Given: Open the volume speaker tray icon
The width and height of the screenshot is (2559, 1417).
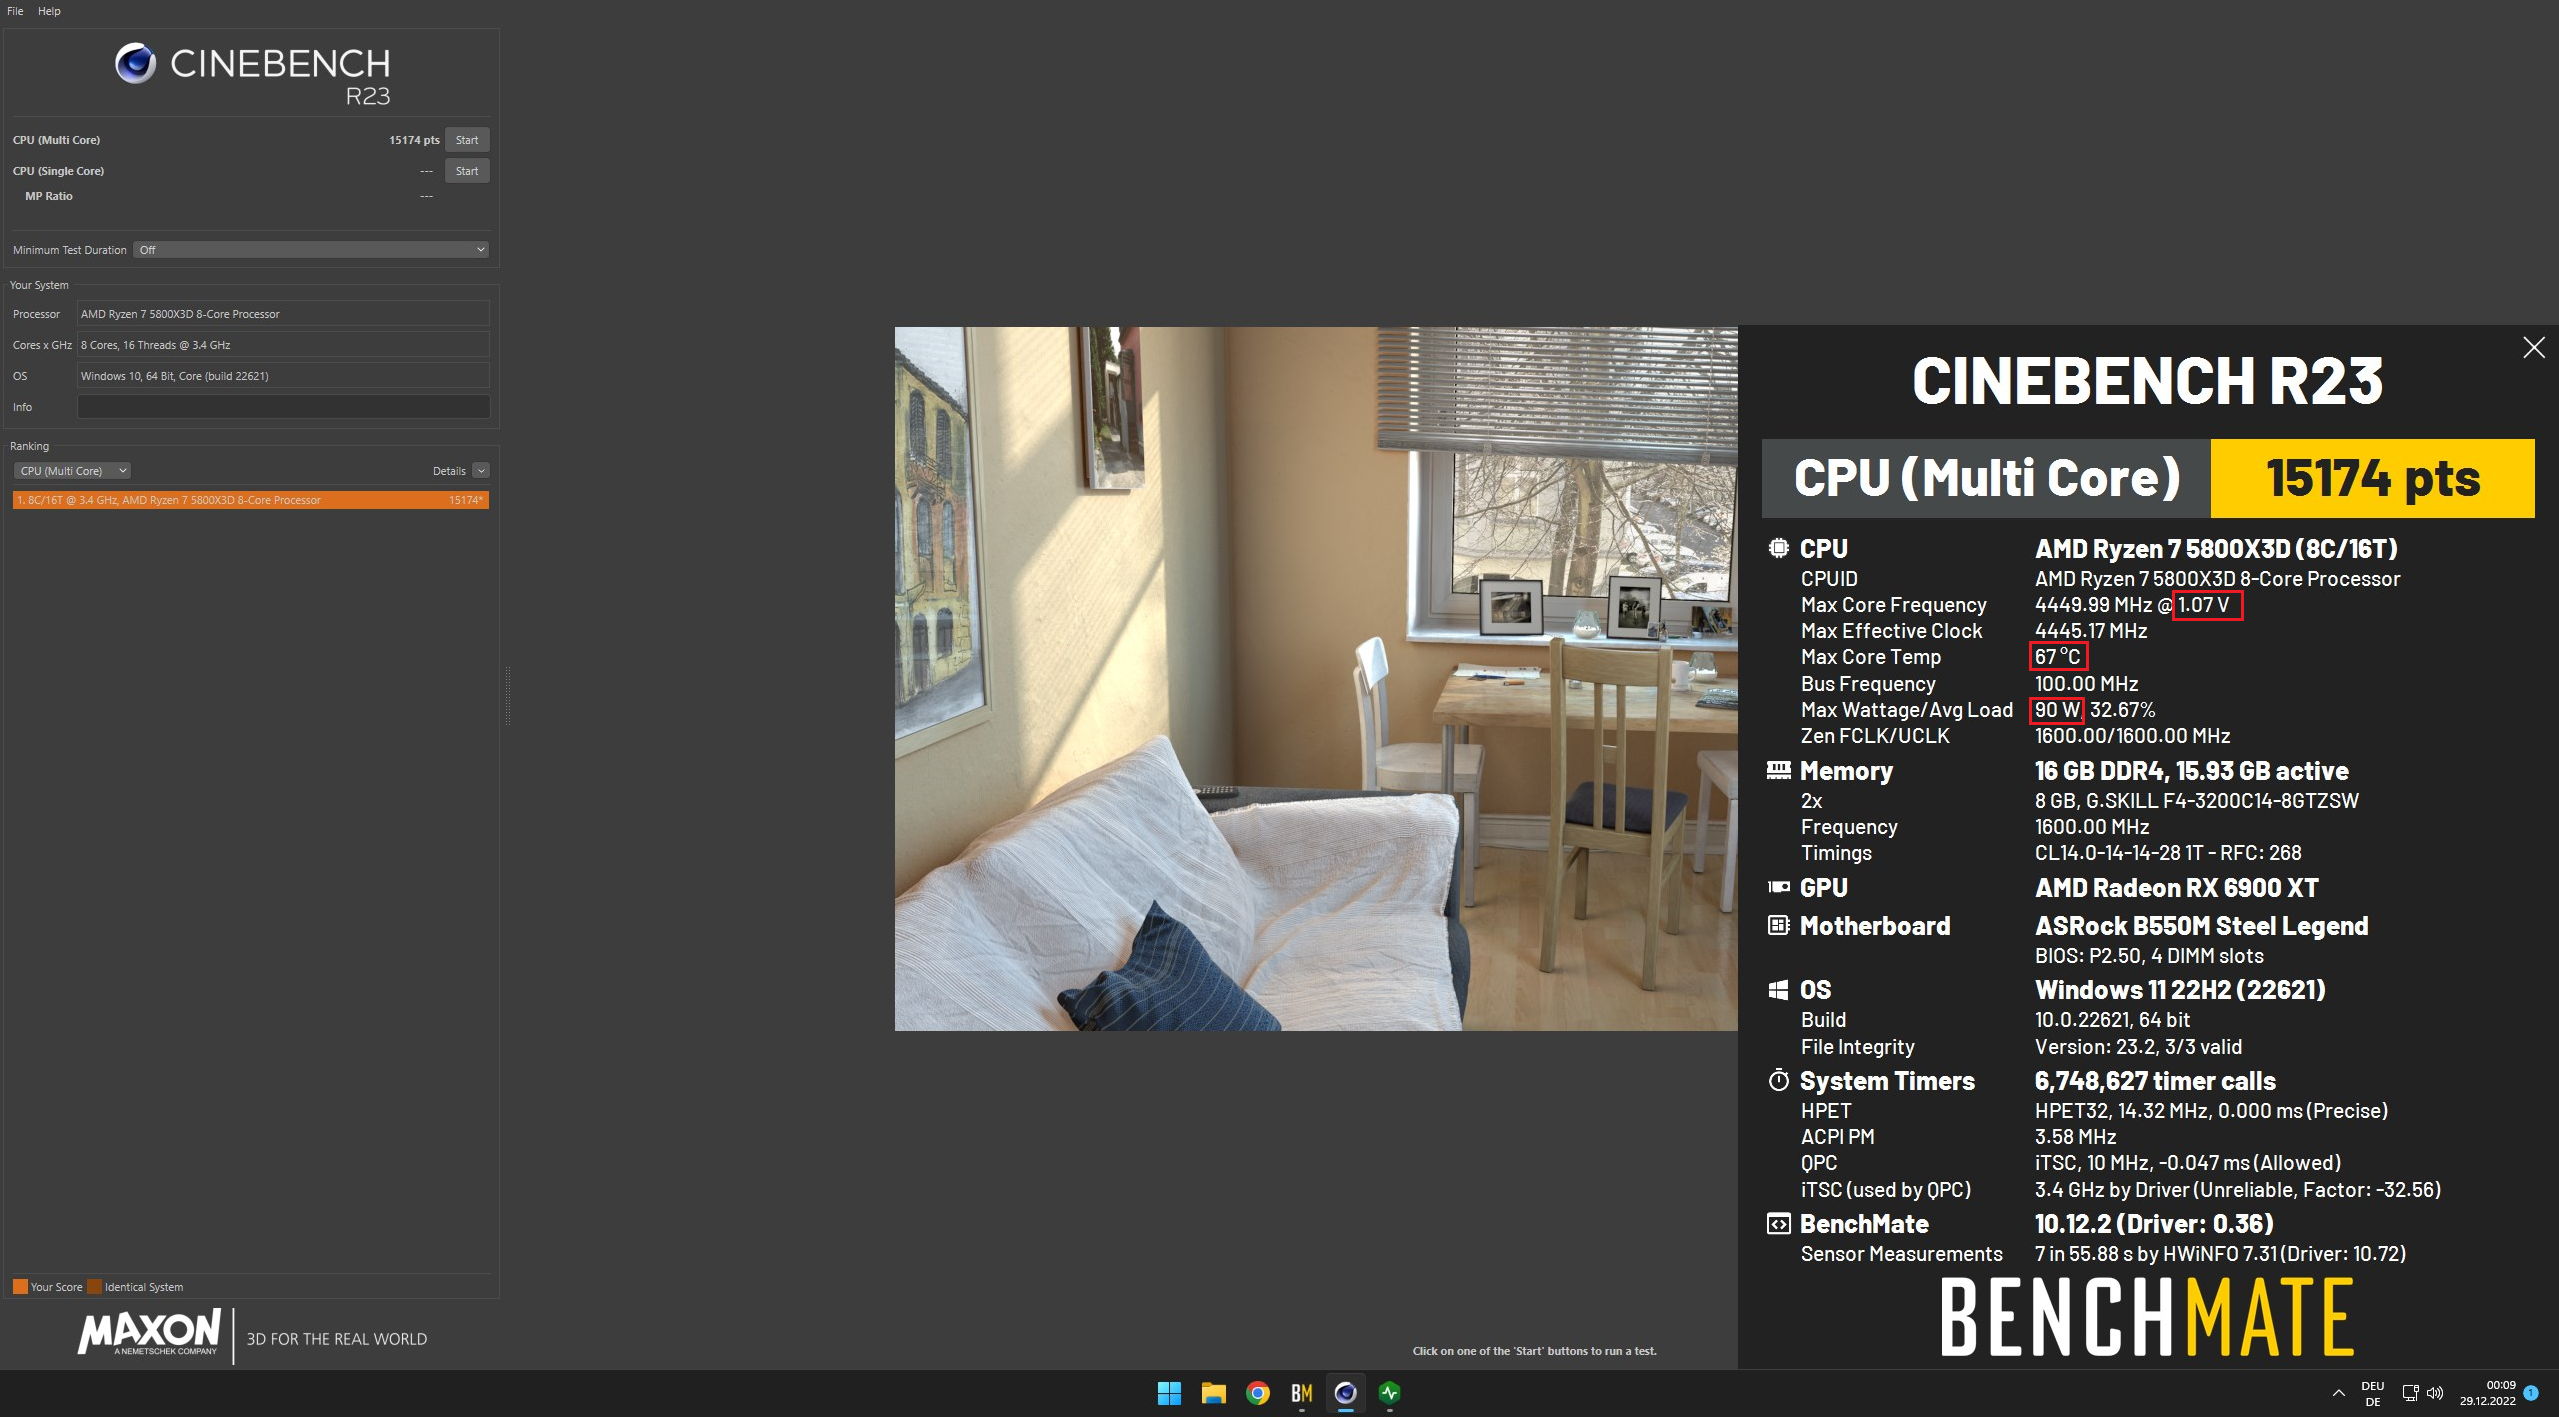Looking at the screenshot, I should tap(2435, 1393).
